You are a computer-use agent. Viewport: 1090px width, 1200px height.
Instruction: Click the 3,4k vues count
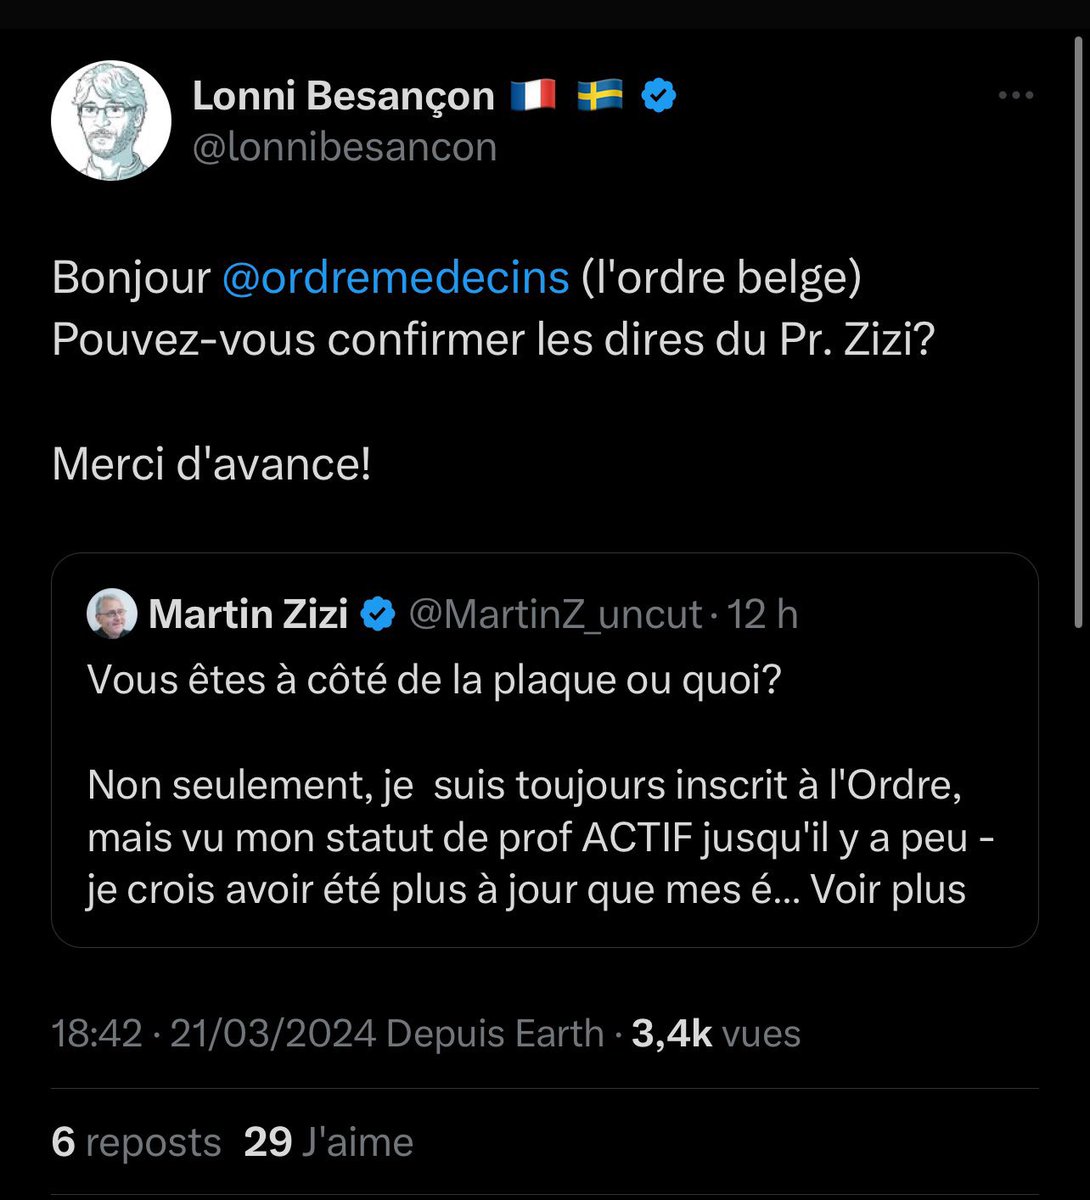point(716,1033)
